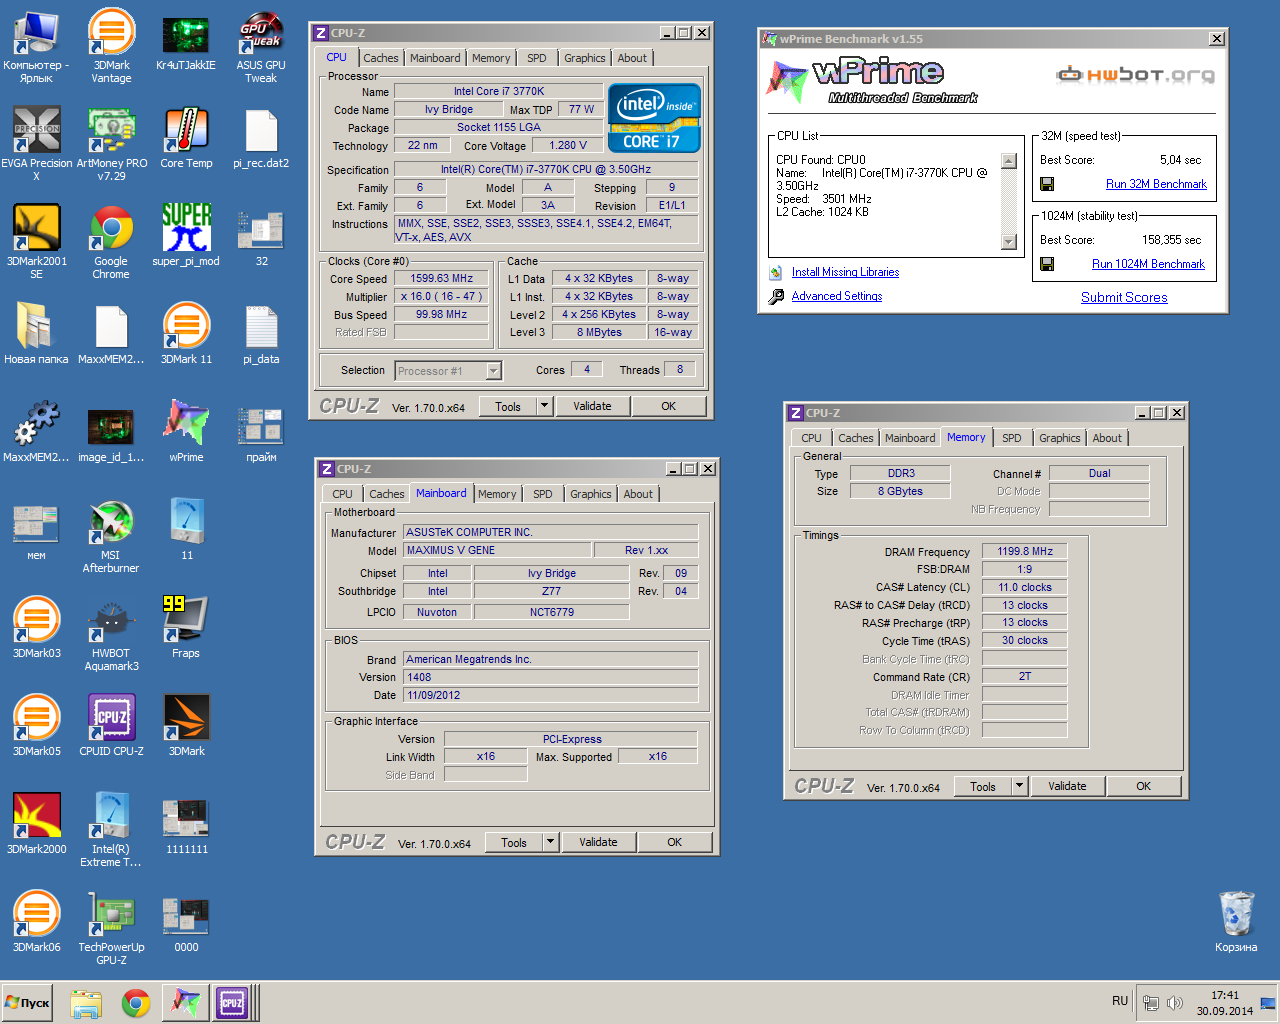Click the volume icon in system tray
Viewport: 1280px width, 1024px height.
1175,1003
